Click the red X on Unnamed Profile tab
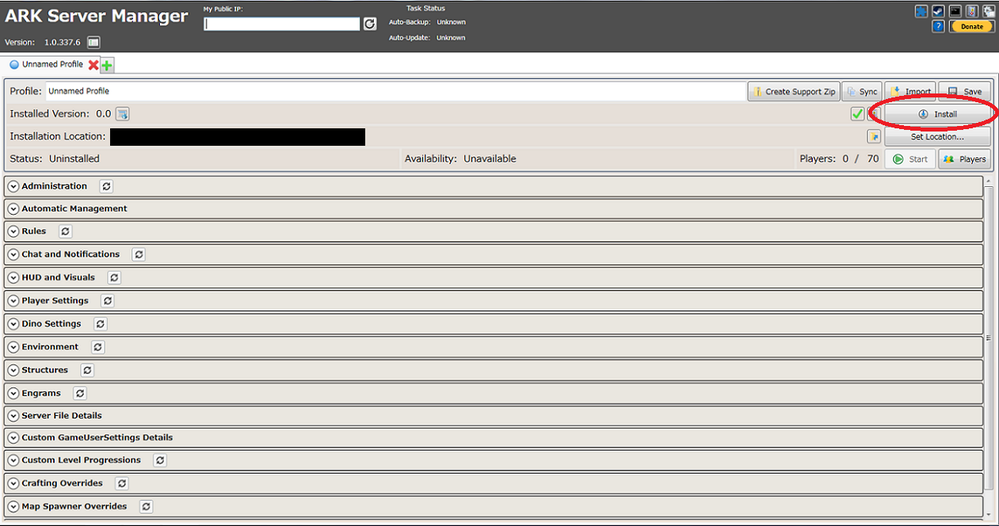 (x=93, y=64)
